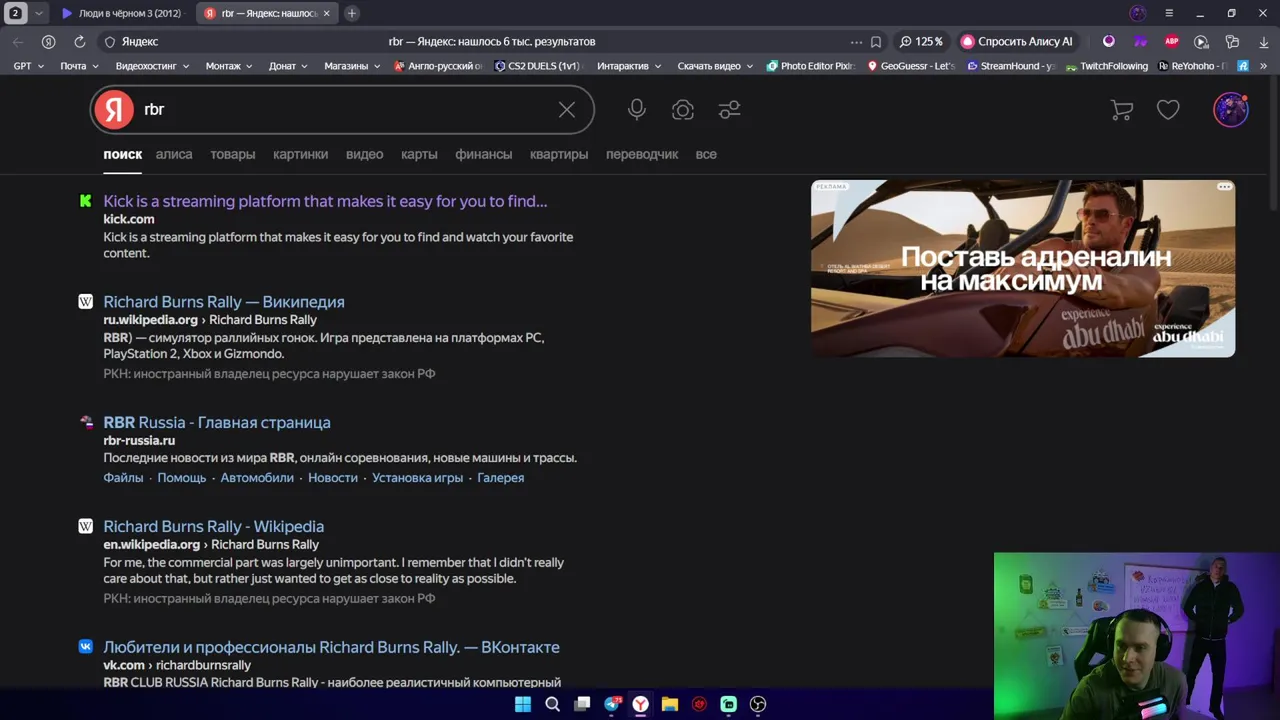1280x720 pixels.
Task: Start voice search with microphone icon
Action: [637, 110]
